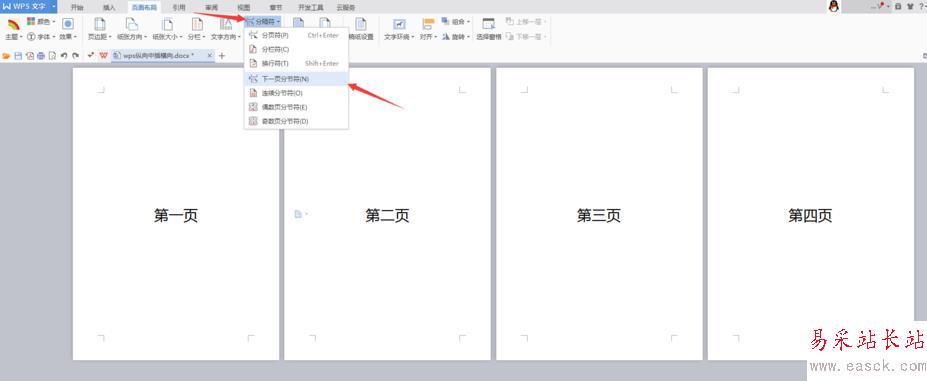927x381 pixels.
Task: Switch to the 视图 ribbon tab
Action: click(x=244, y=7)
